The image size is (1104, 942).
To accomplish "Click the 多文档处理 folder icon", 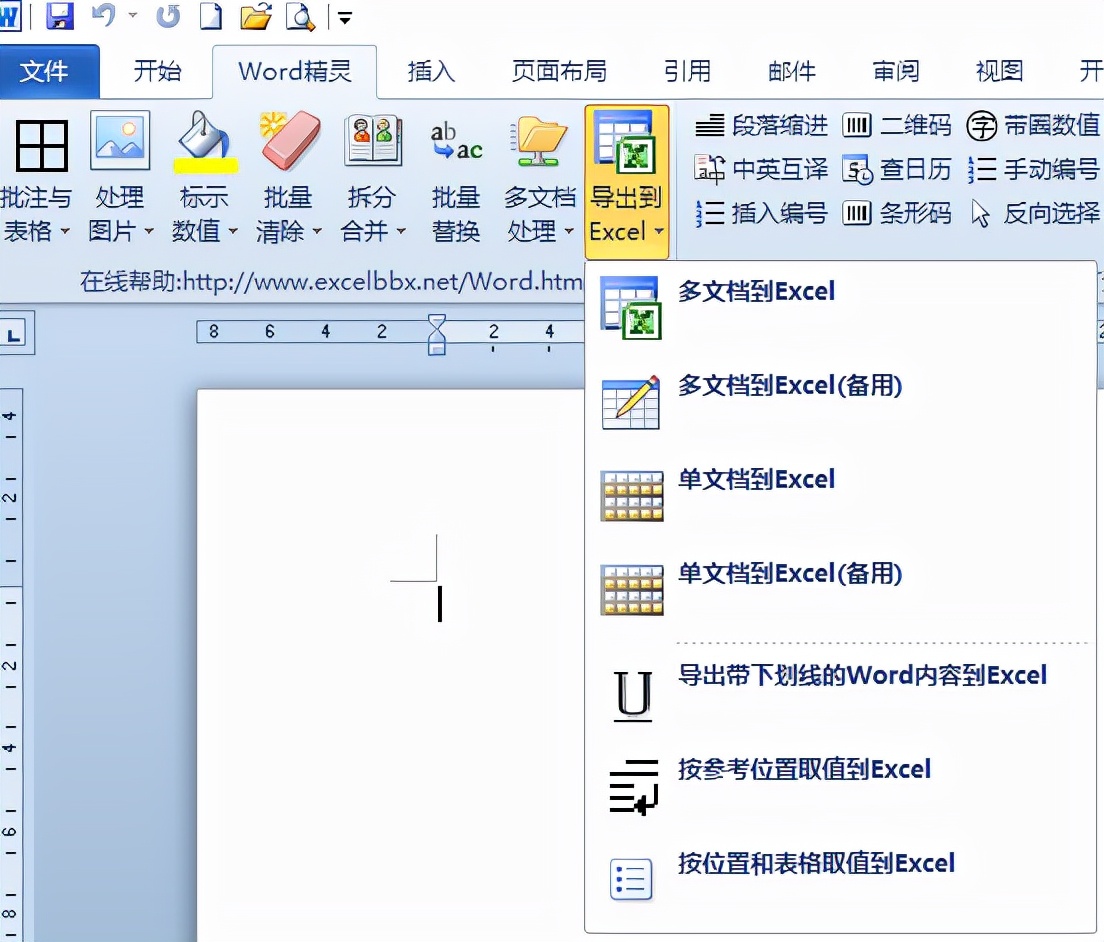I will click(x=540, y=142).
